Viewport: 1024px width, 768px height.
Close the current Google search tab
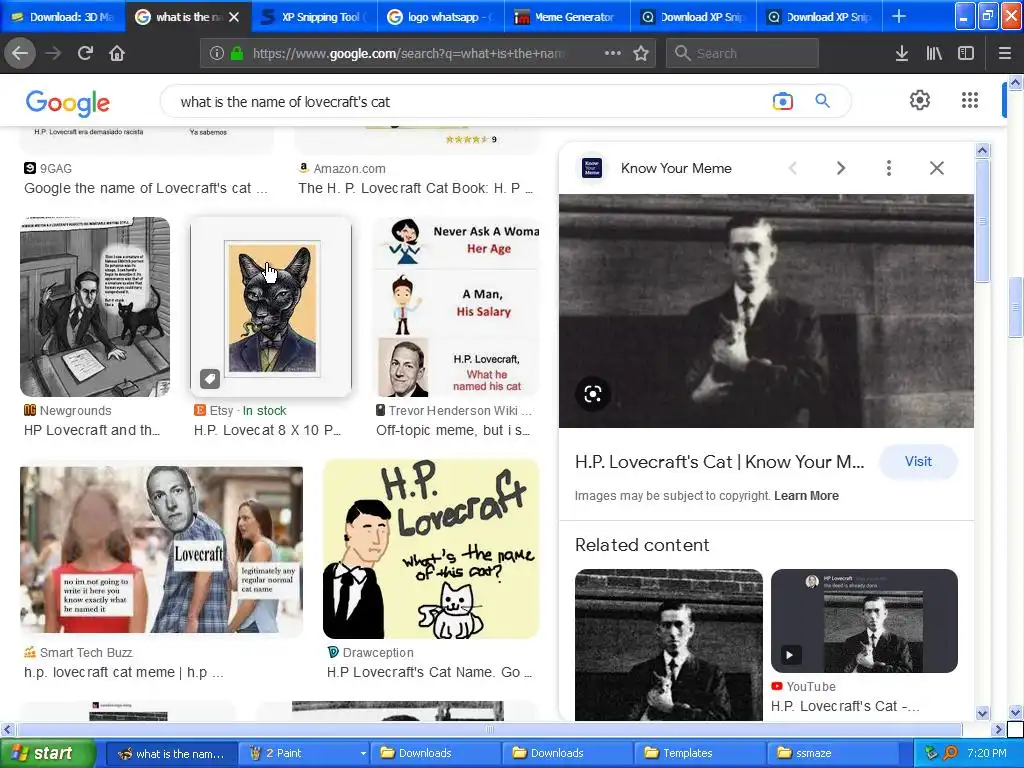(x=234, y=17)
